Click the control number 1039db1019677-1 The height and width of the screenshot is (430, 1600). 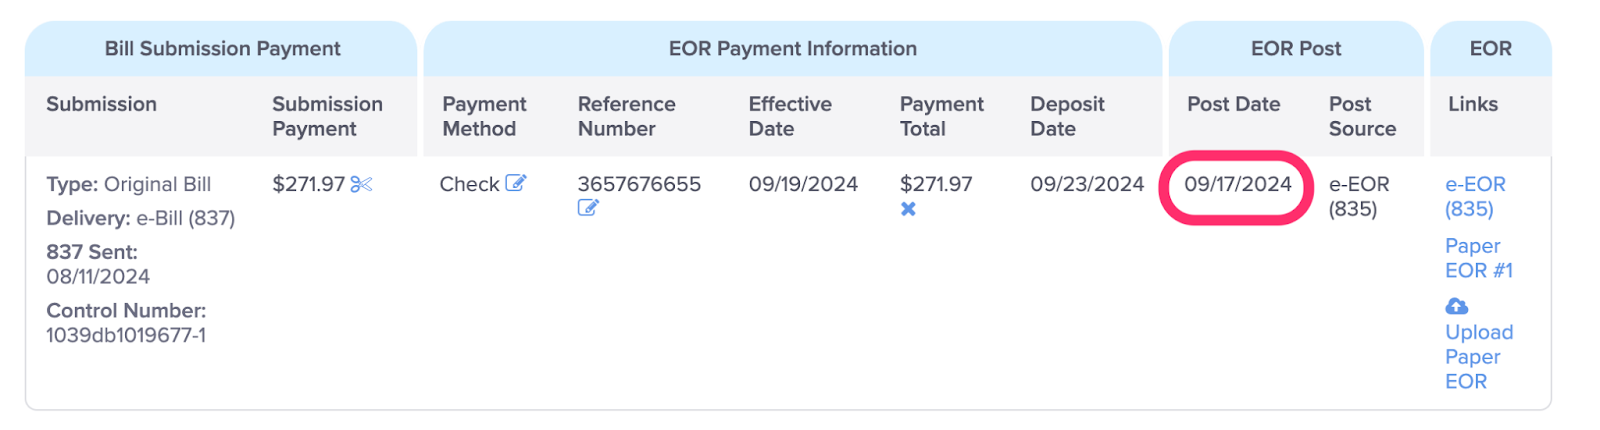pos(126,335)
